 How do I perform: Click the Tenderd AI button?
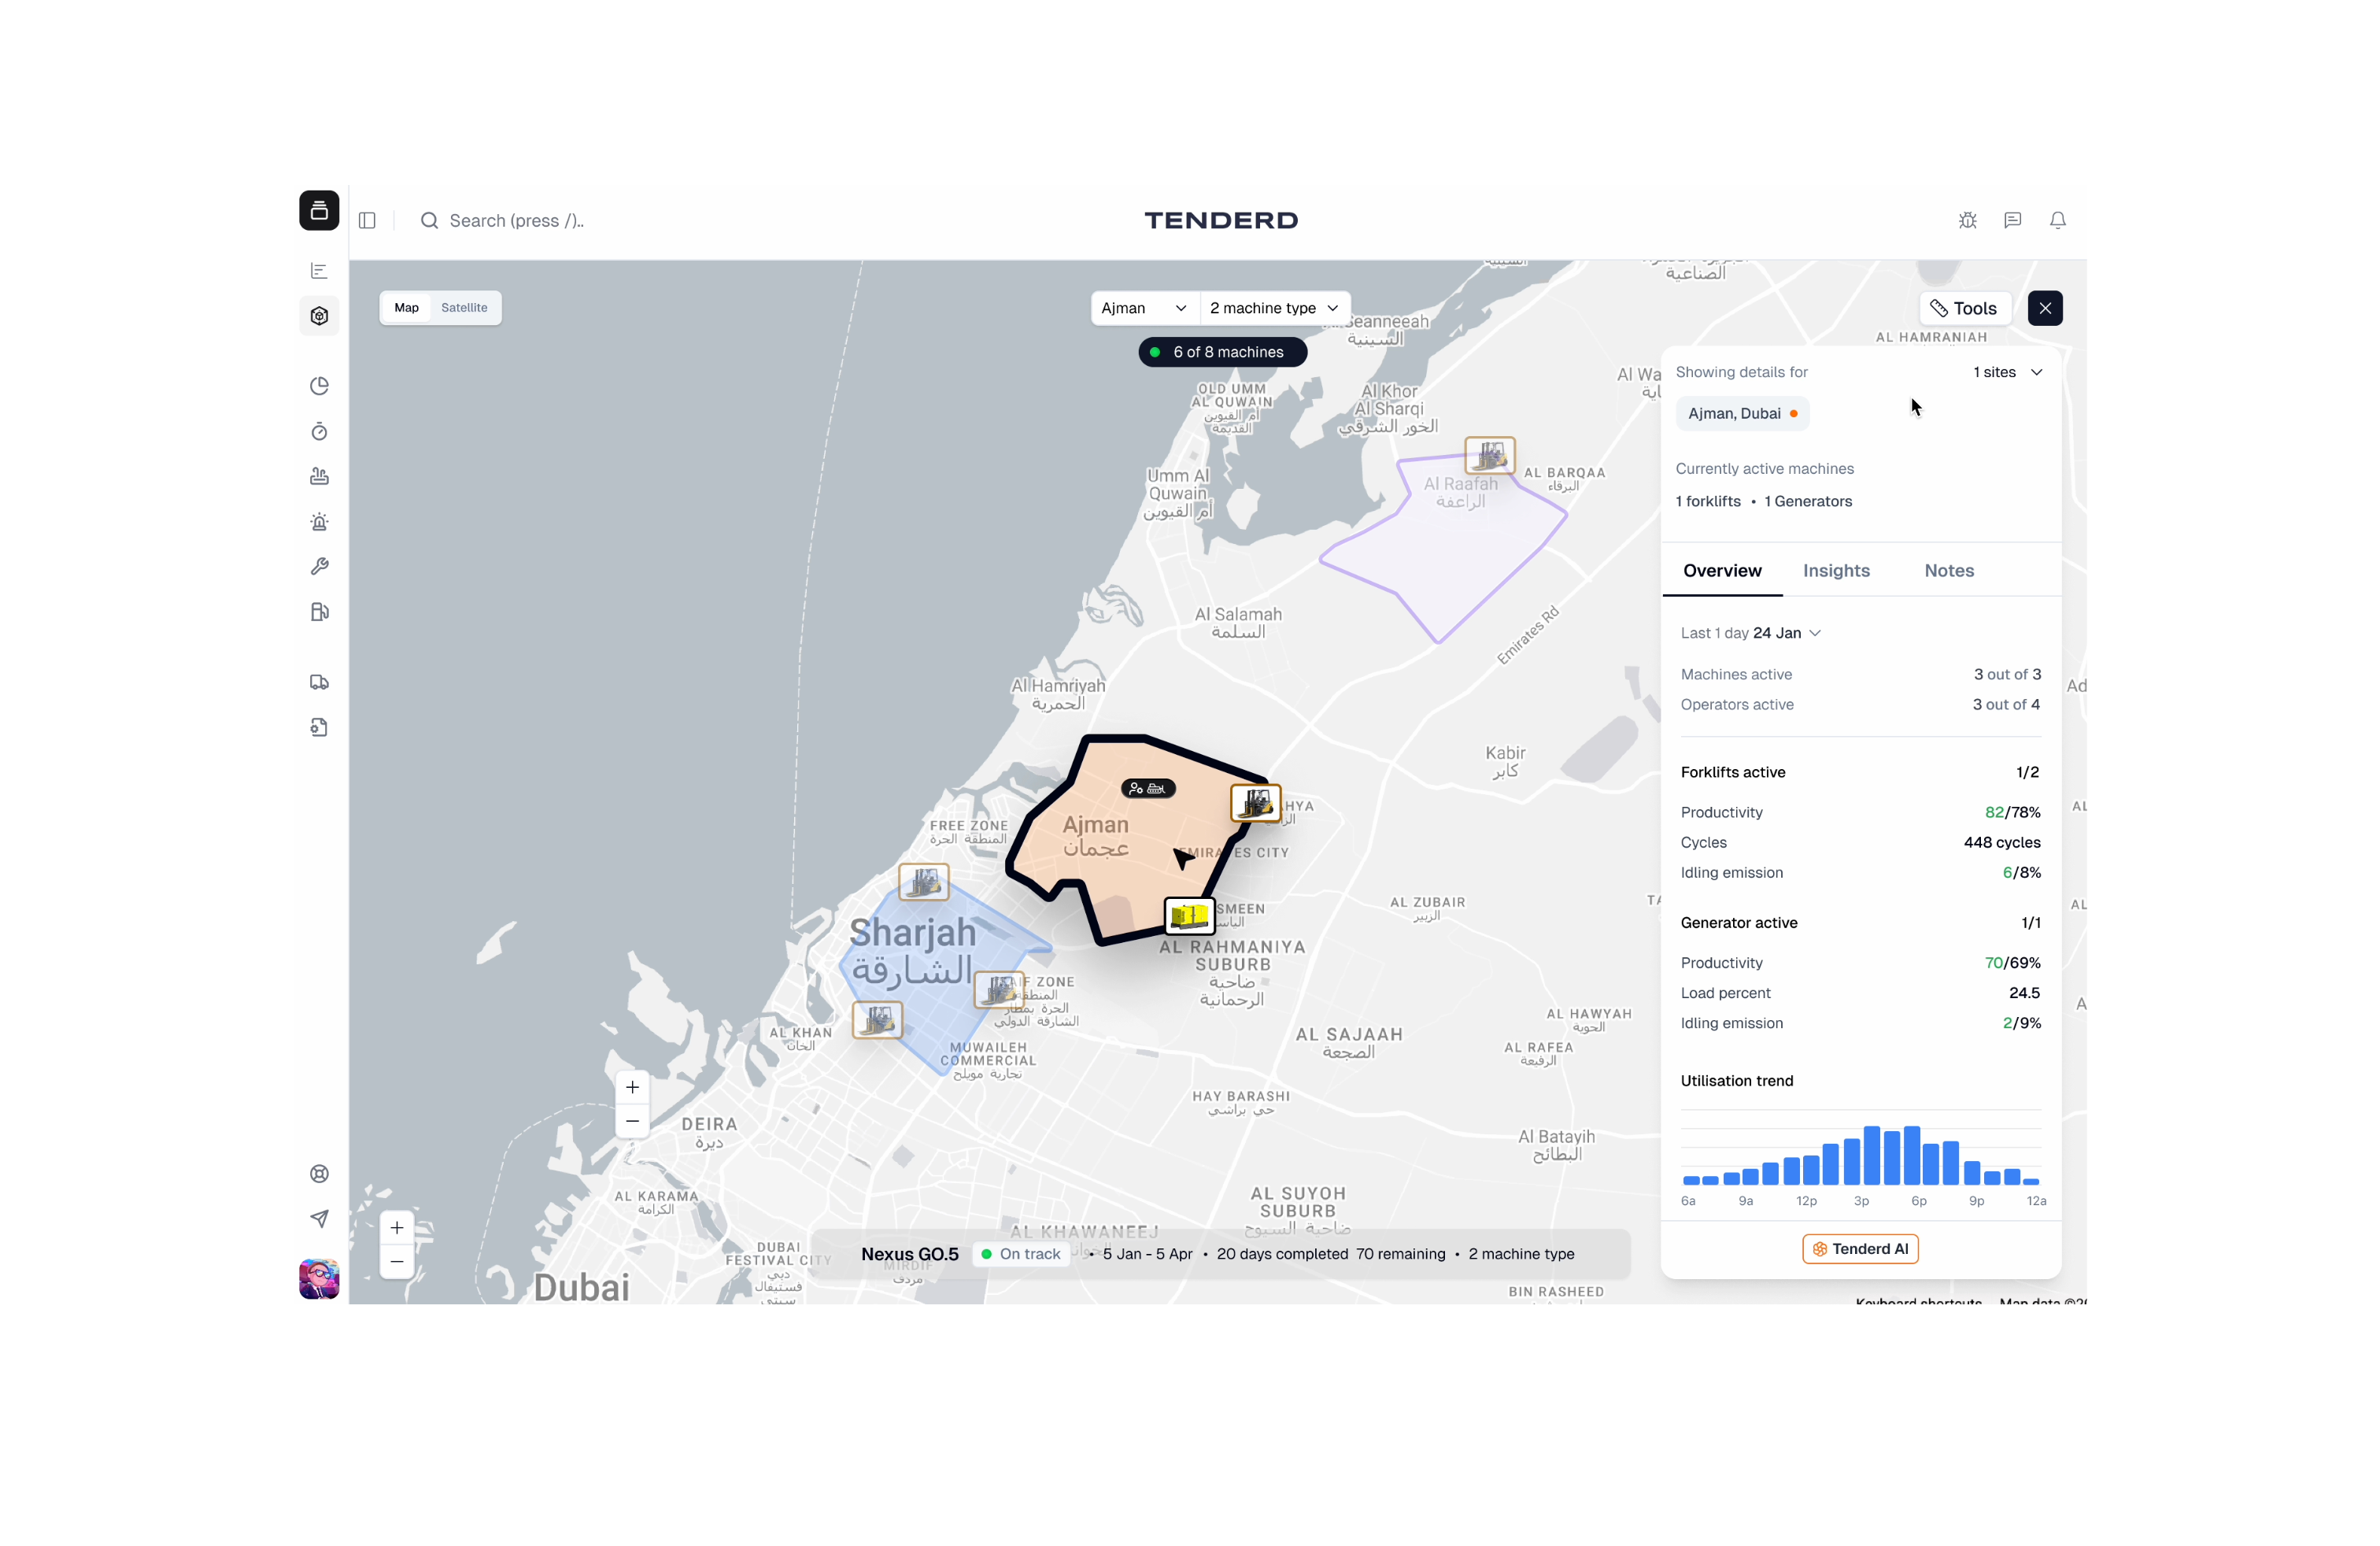click(1860, 1249)
